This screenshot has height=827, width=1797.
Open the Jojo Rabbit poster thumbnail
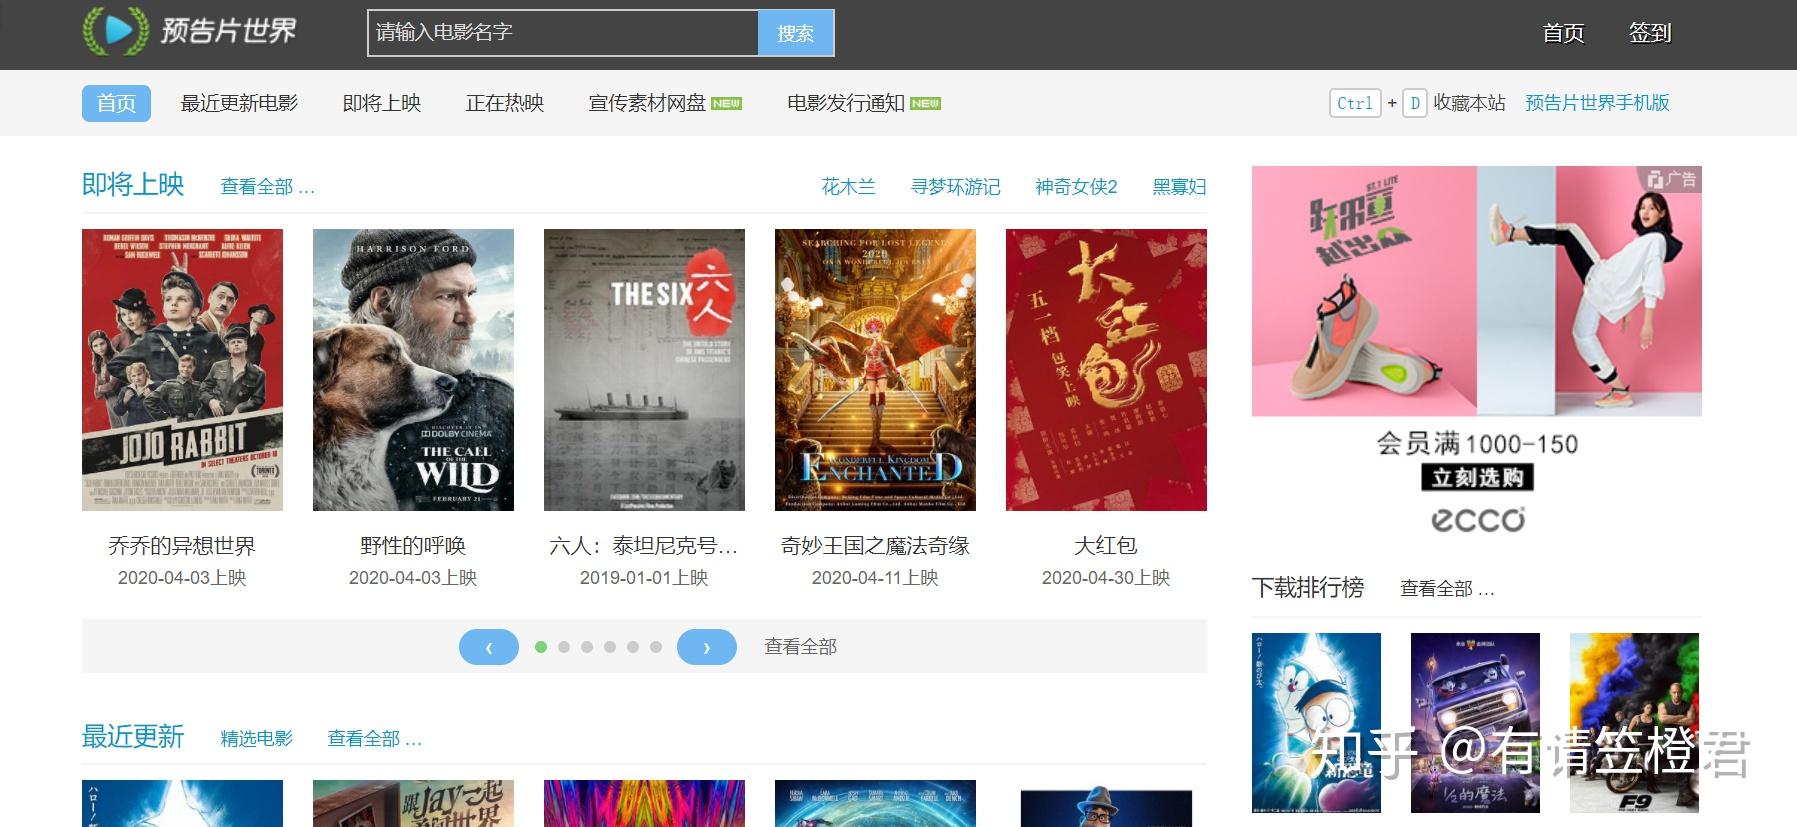click(182, 370)
